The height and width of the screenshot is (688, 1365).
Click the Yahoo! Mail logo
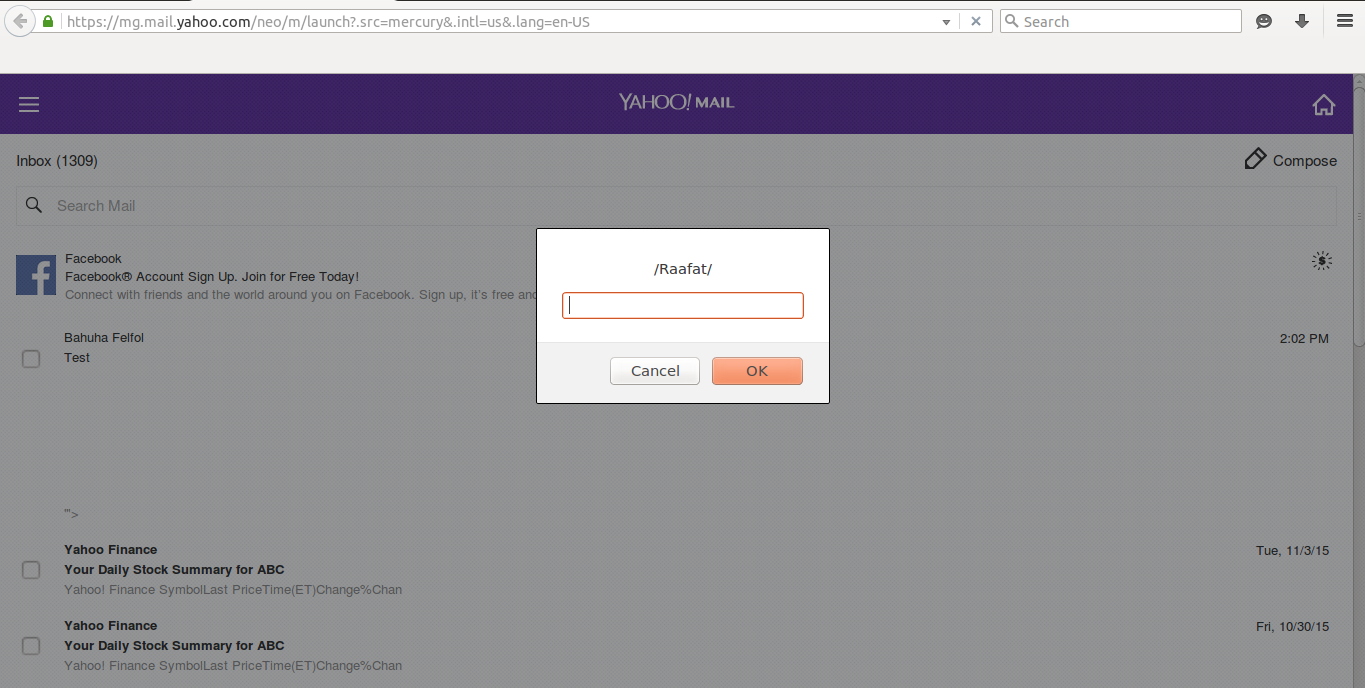coord(676,102)
